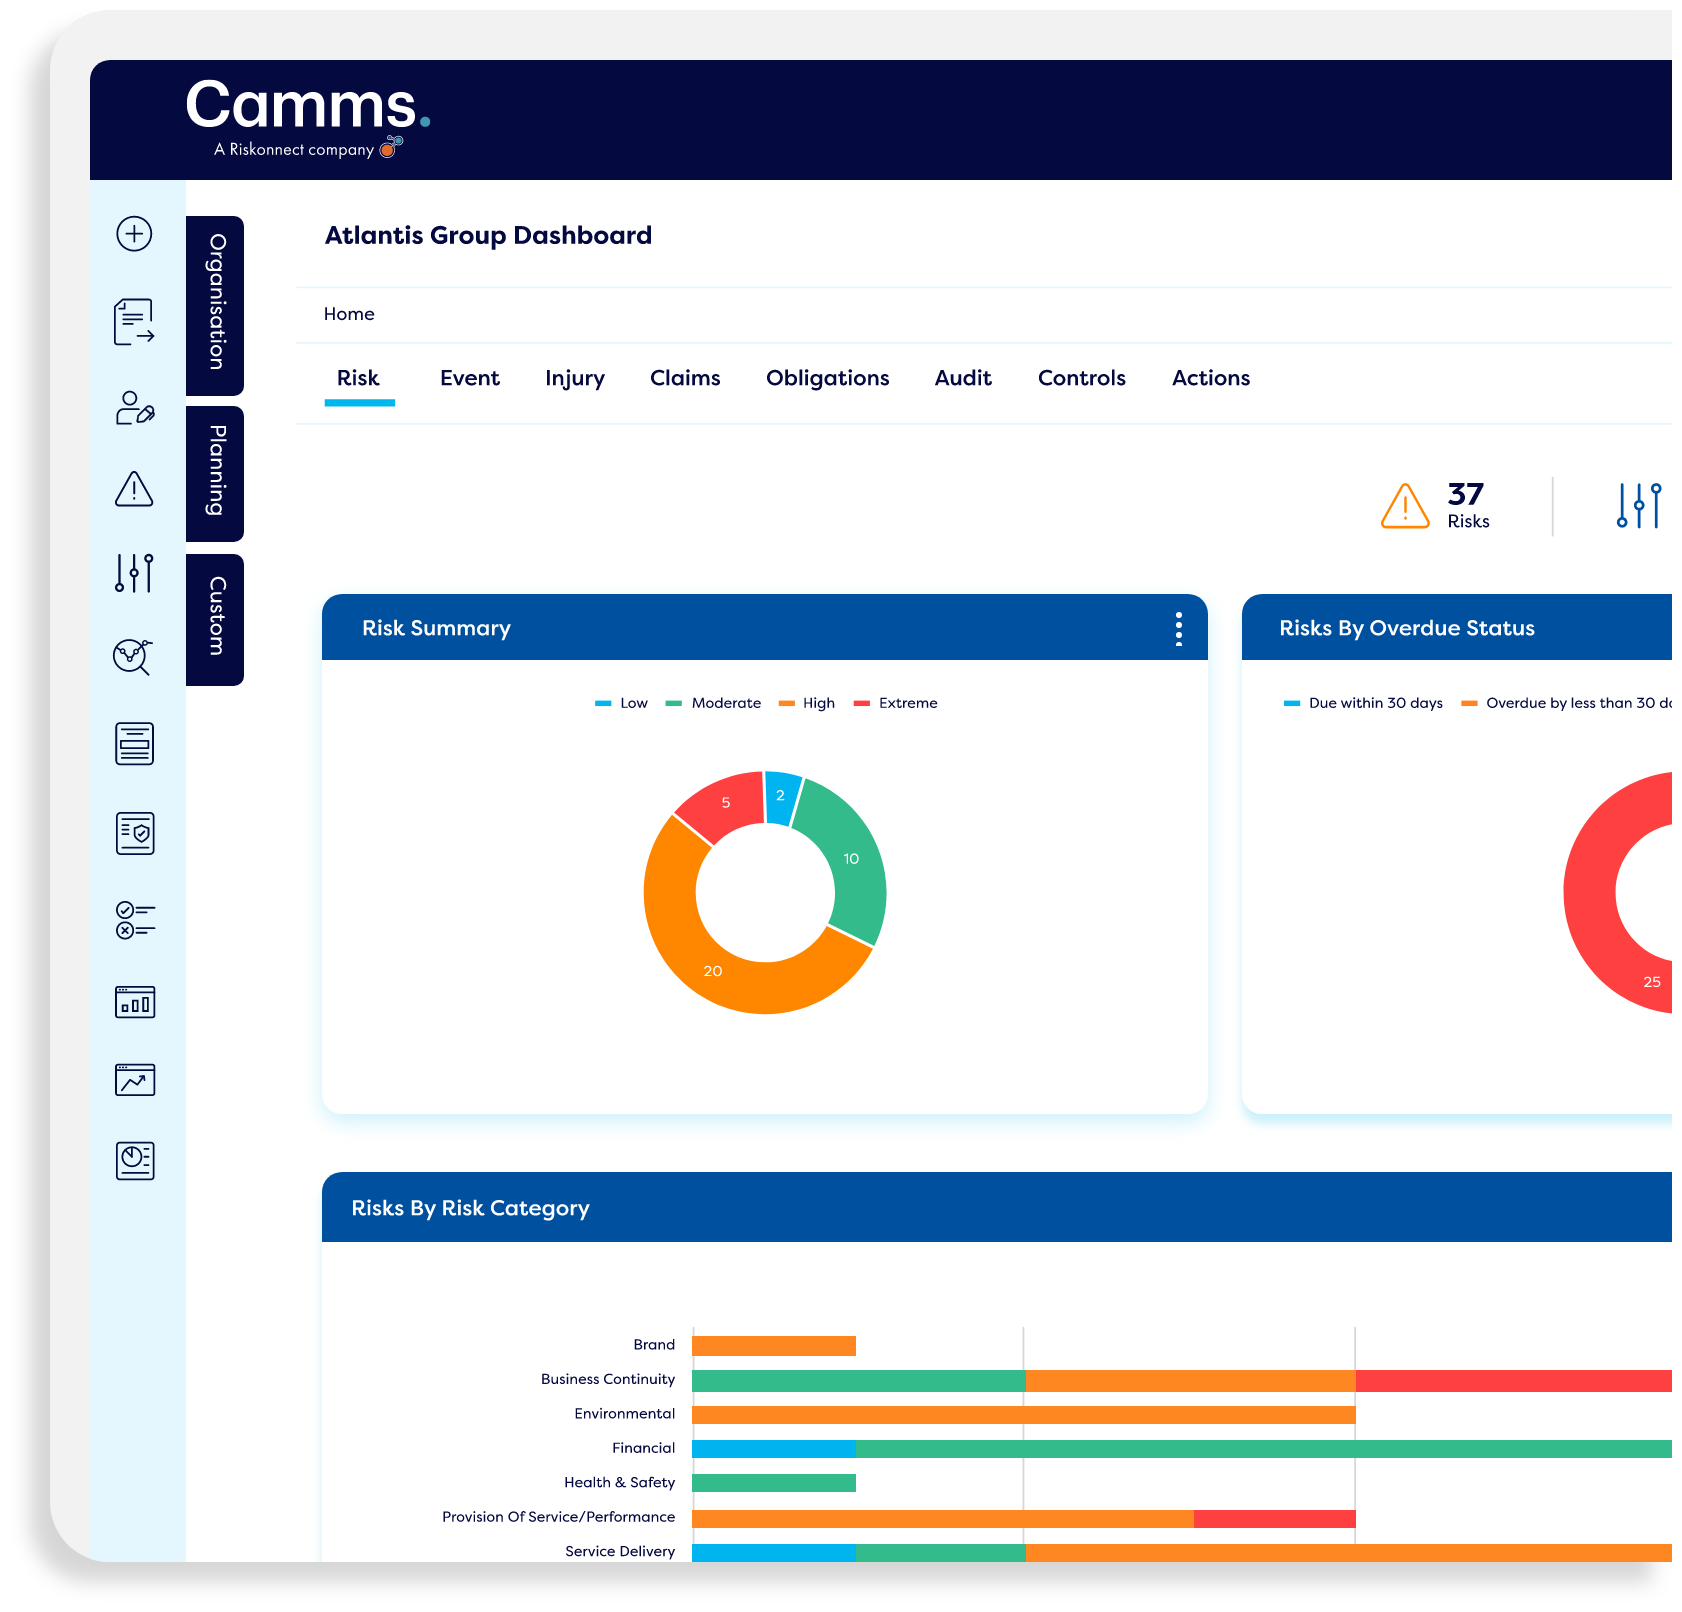Open the document export icon in sidebar
Viewport: 1682px width, 1612px height.
coord(134,322)
